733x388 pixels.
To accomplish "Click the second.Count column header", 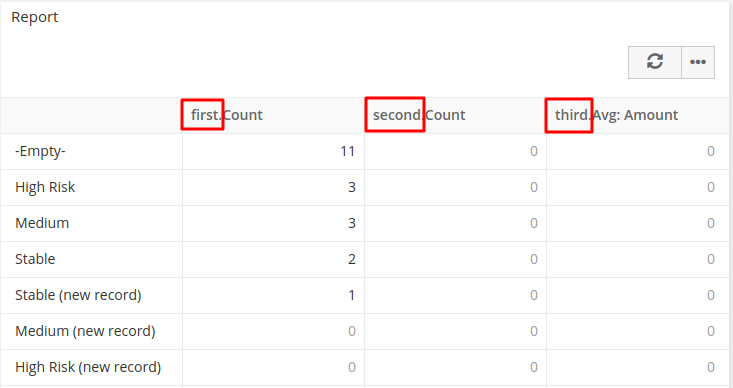I will [x=419, y=115].
